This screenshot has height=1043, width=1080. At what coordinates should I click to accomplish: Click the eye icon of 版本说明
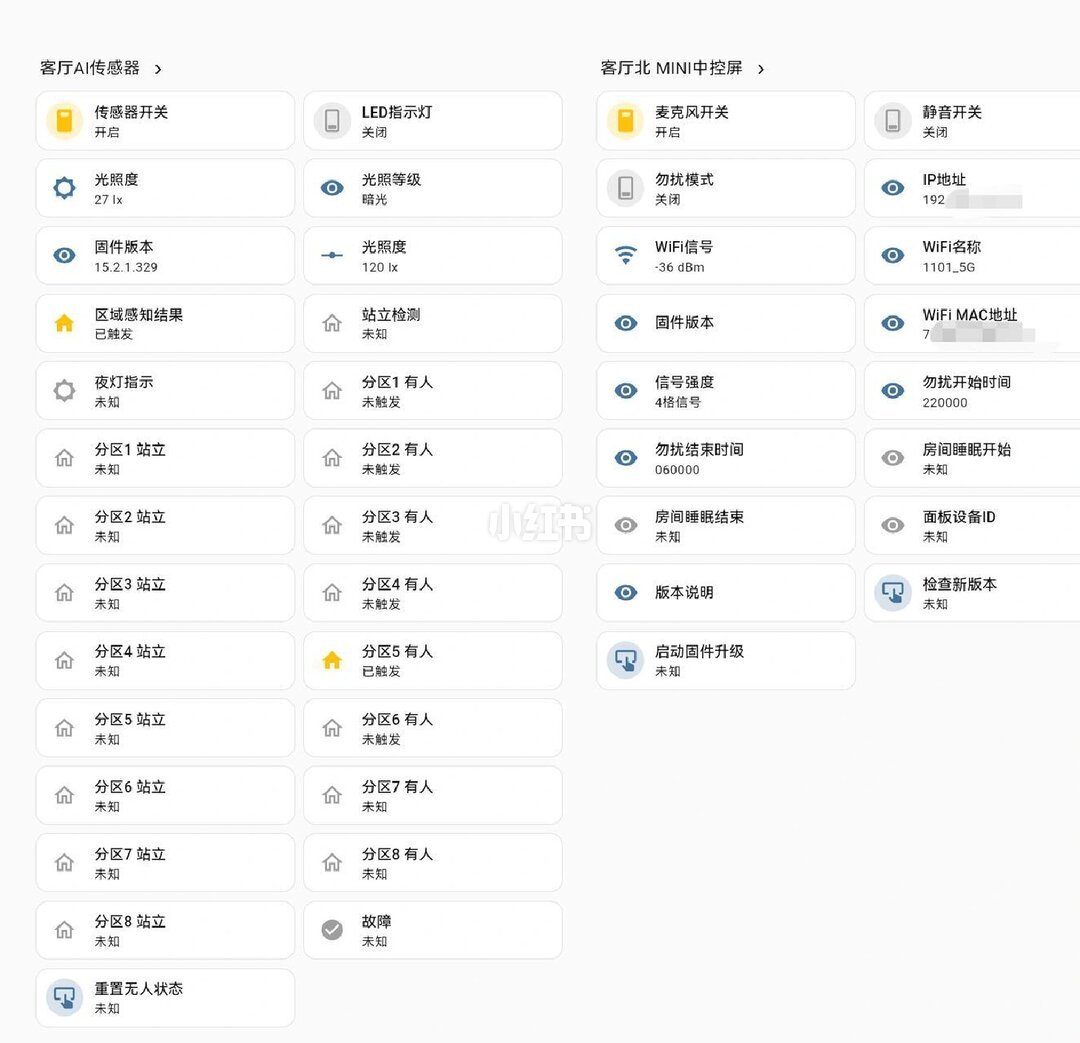pos(625,593)
